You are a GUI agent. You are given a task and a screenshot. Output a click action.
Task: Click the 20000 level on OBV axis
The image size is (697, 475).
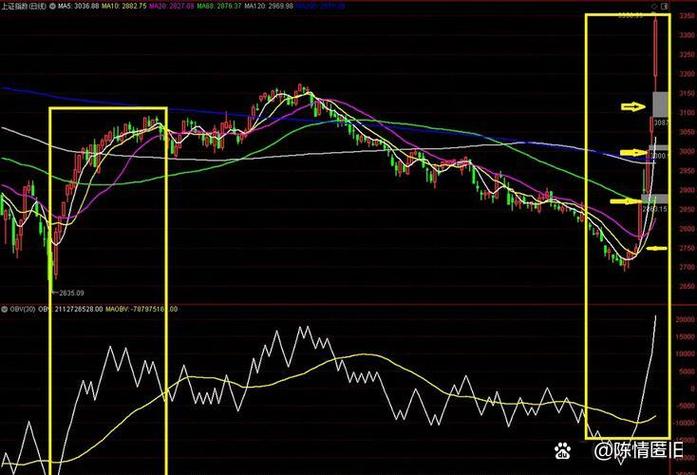683,319
